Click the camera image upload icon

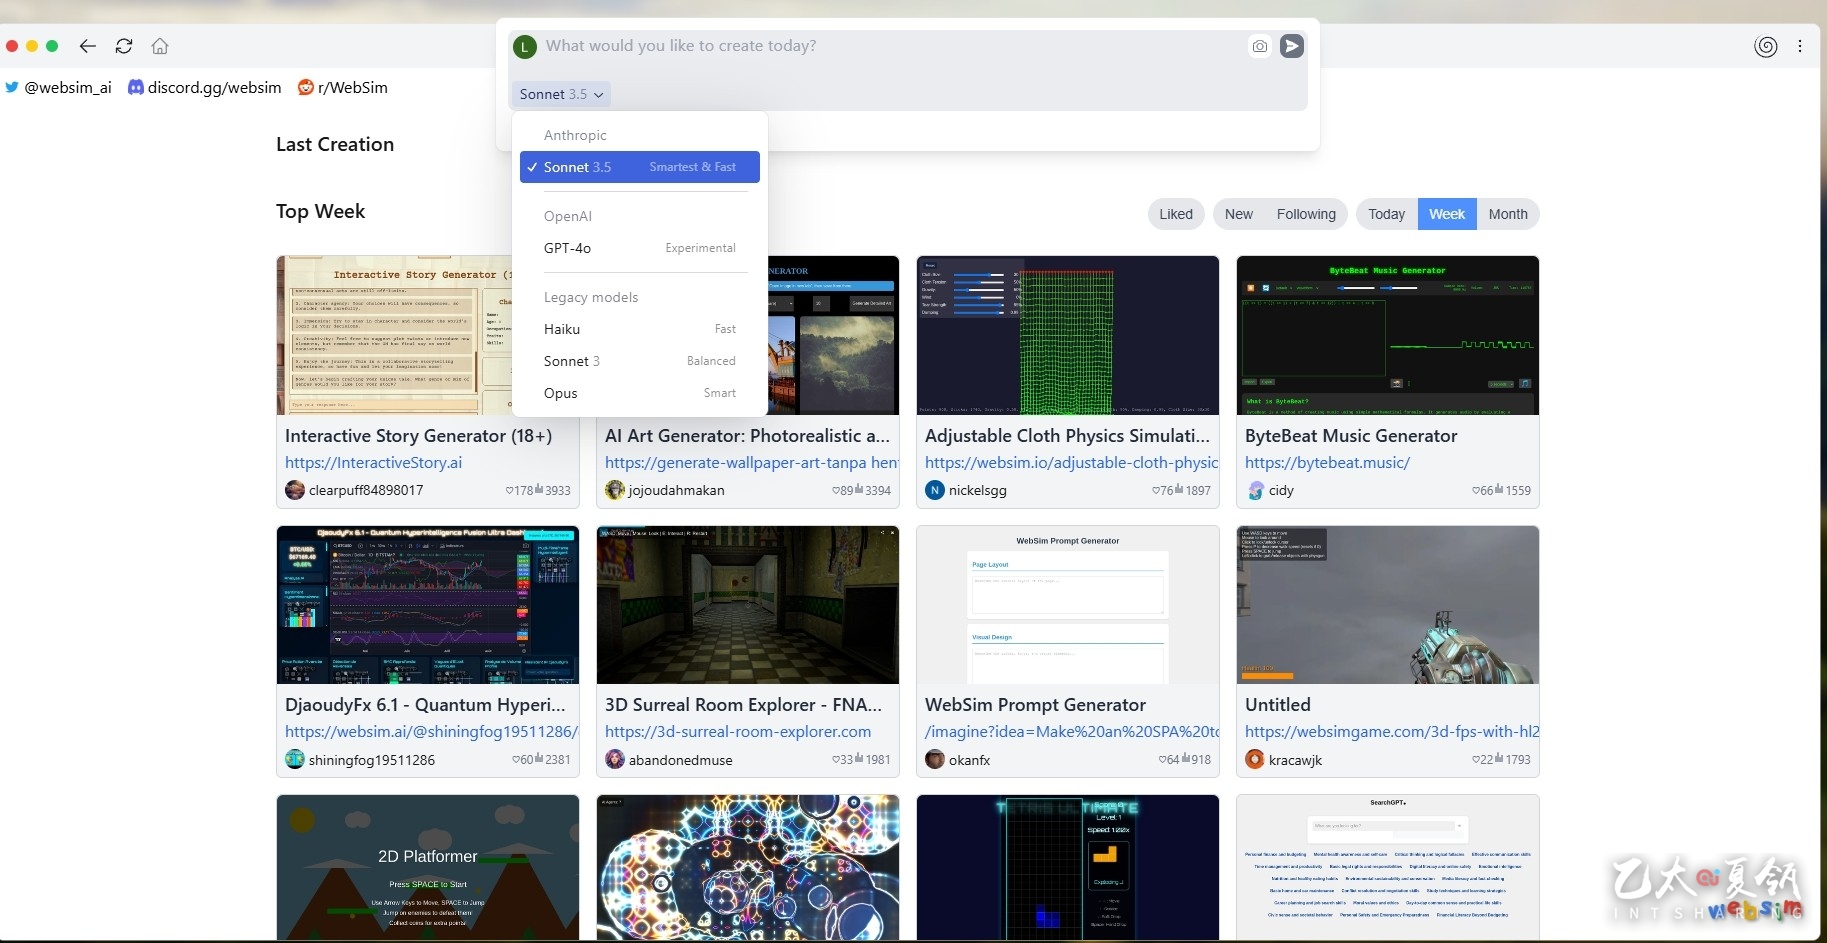1260,46
